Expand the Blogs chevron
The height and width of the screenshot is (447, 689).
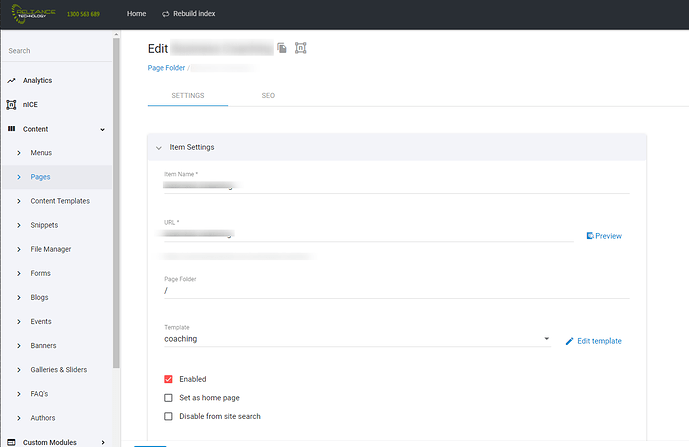(x=19, y=298)
